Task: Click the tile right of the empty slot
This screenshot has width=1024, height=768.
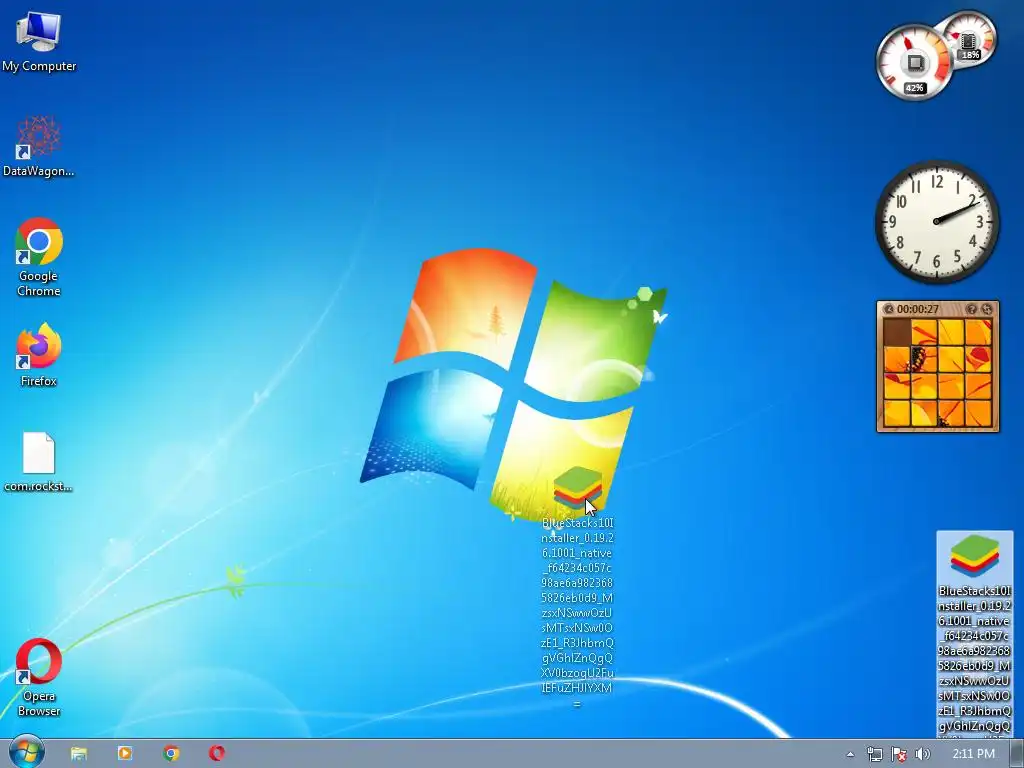Action: (924, 332)
